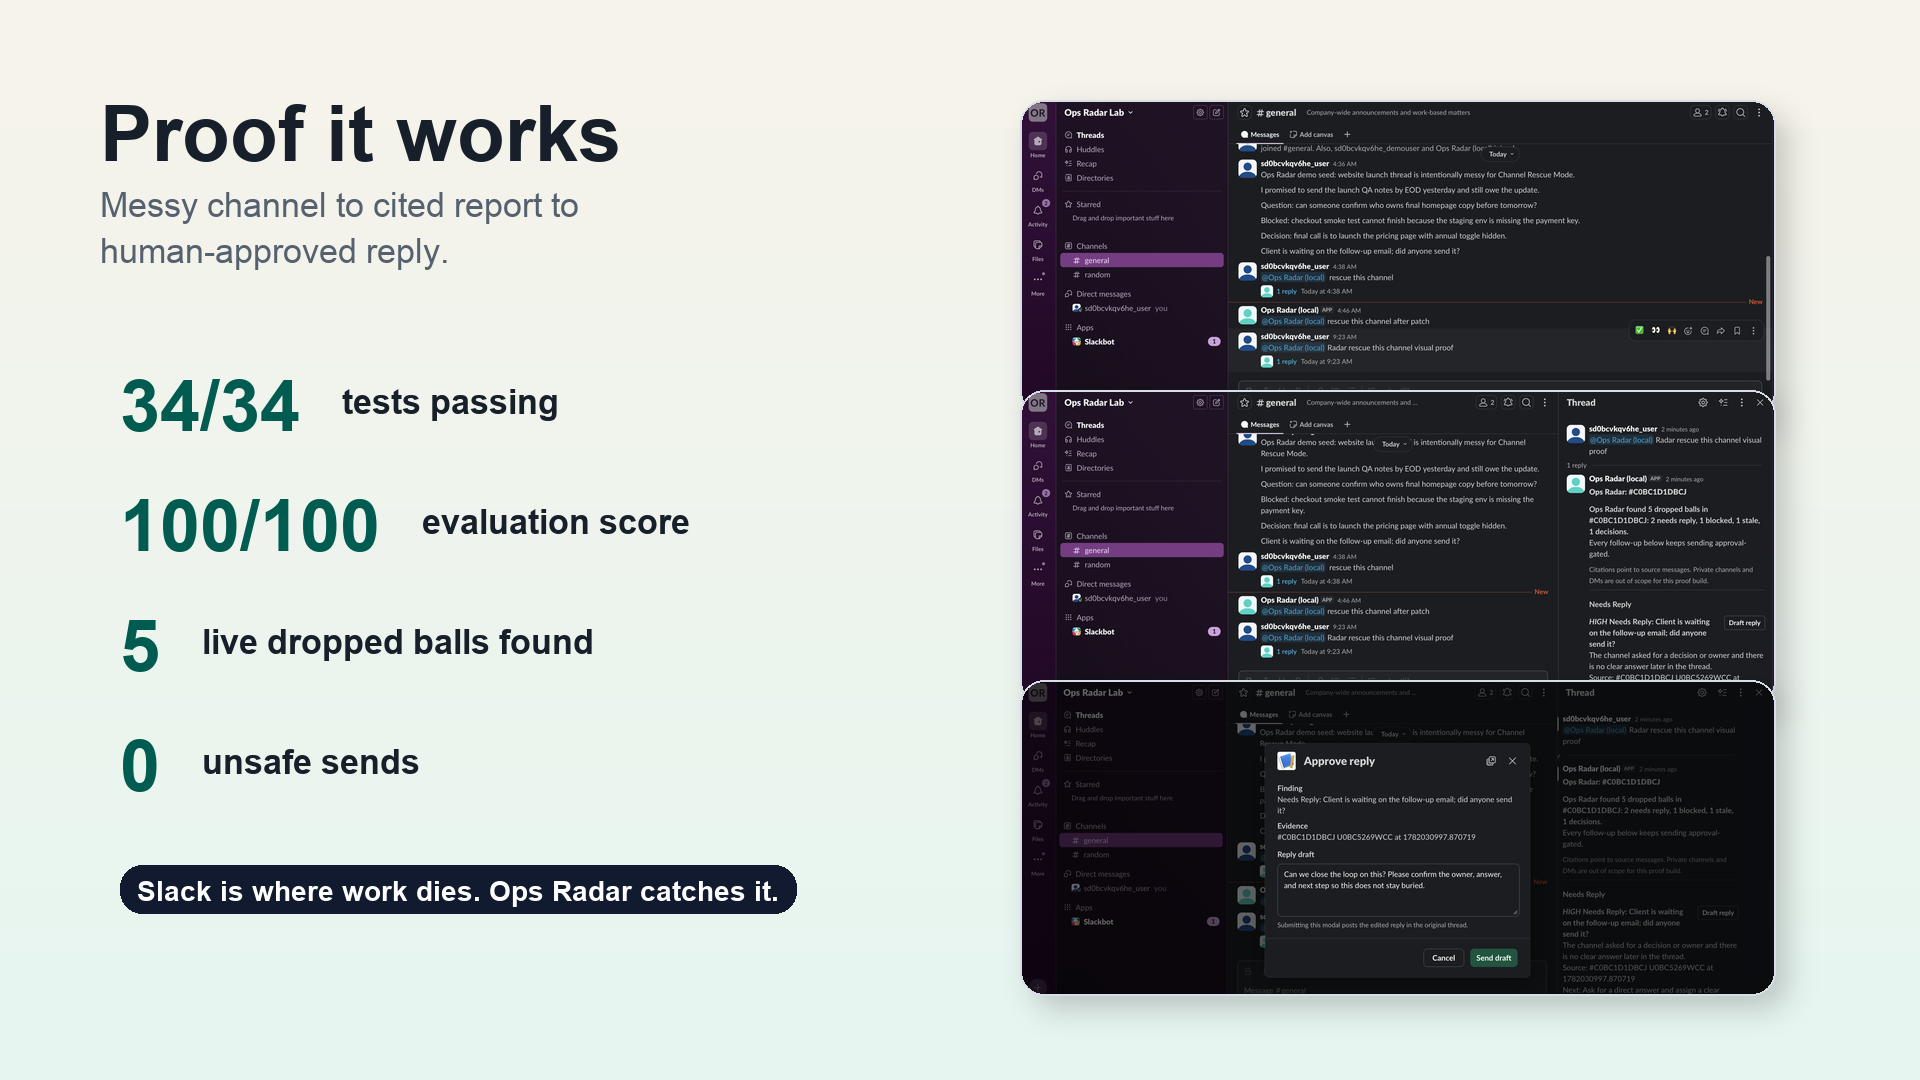Open the Today date dropdown in top screenshot
Image resolution: width=1920 pixels, height=1080 pixels.
1501,154
